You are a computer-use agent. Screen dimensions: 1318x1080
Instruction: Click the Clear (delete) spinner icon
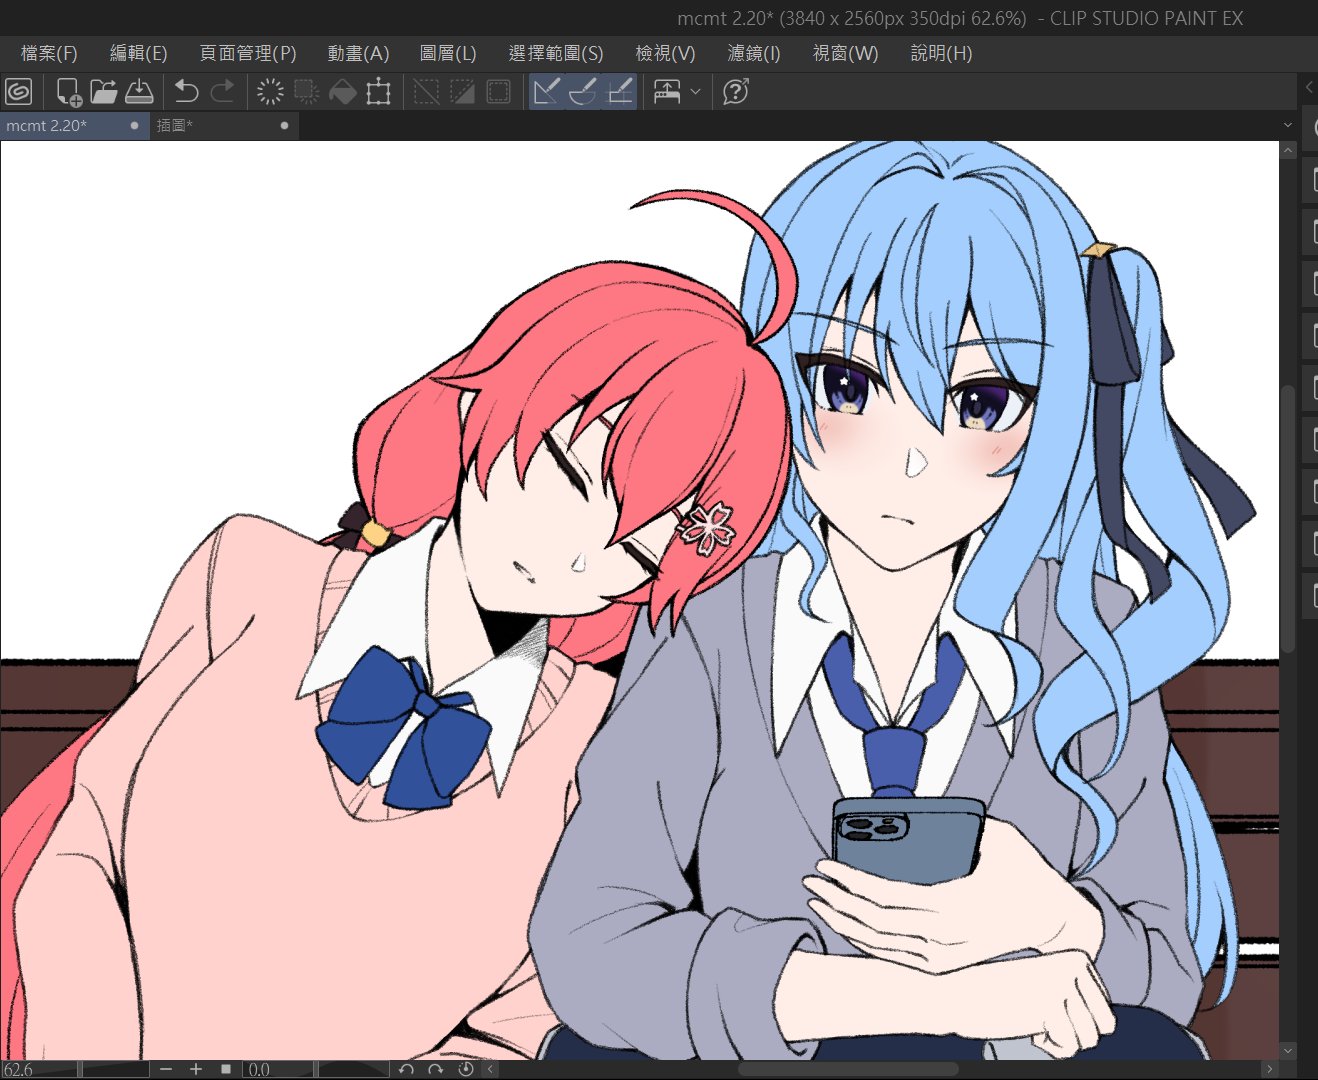click(270, 92)
